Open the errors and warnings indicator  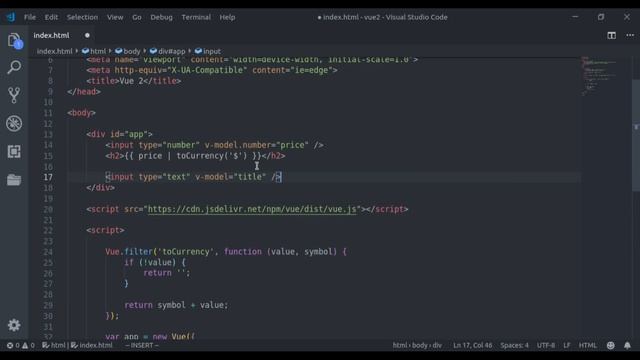pyautogui.click(x=20, y=345)
